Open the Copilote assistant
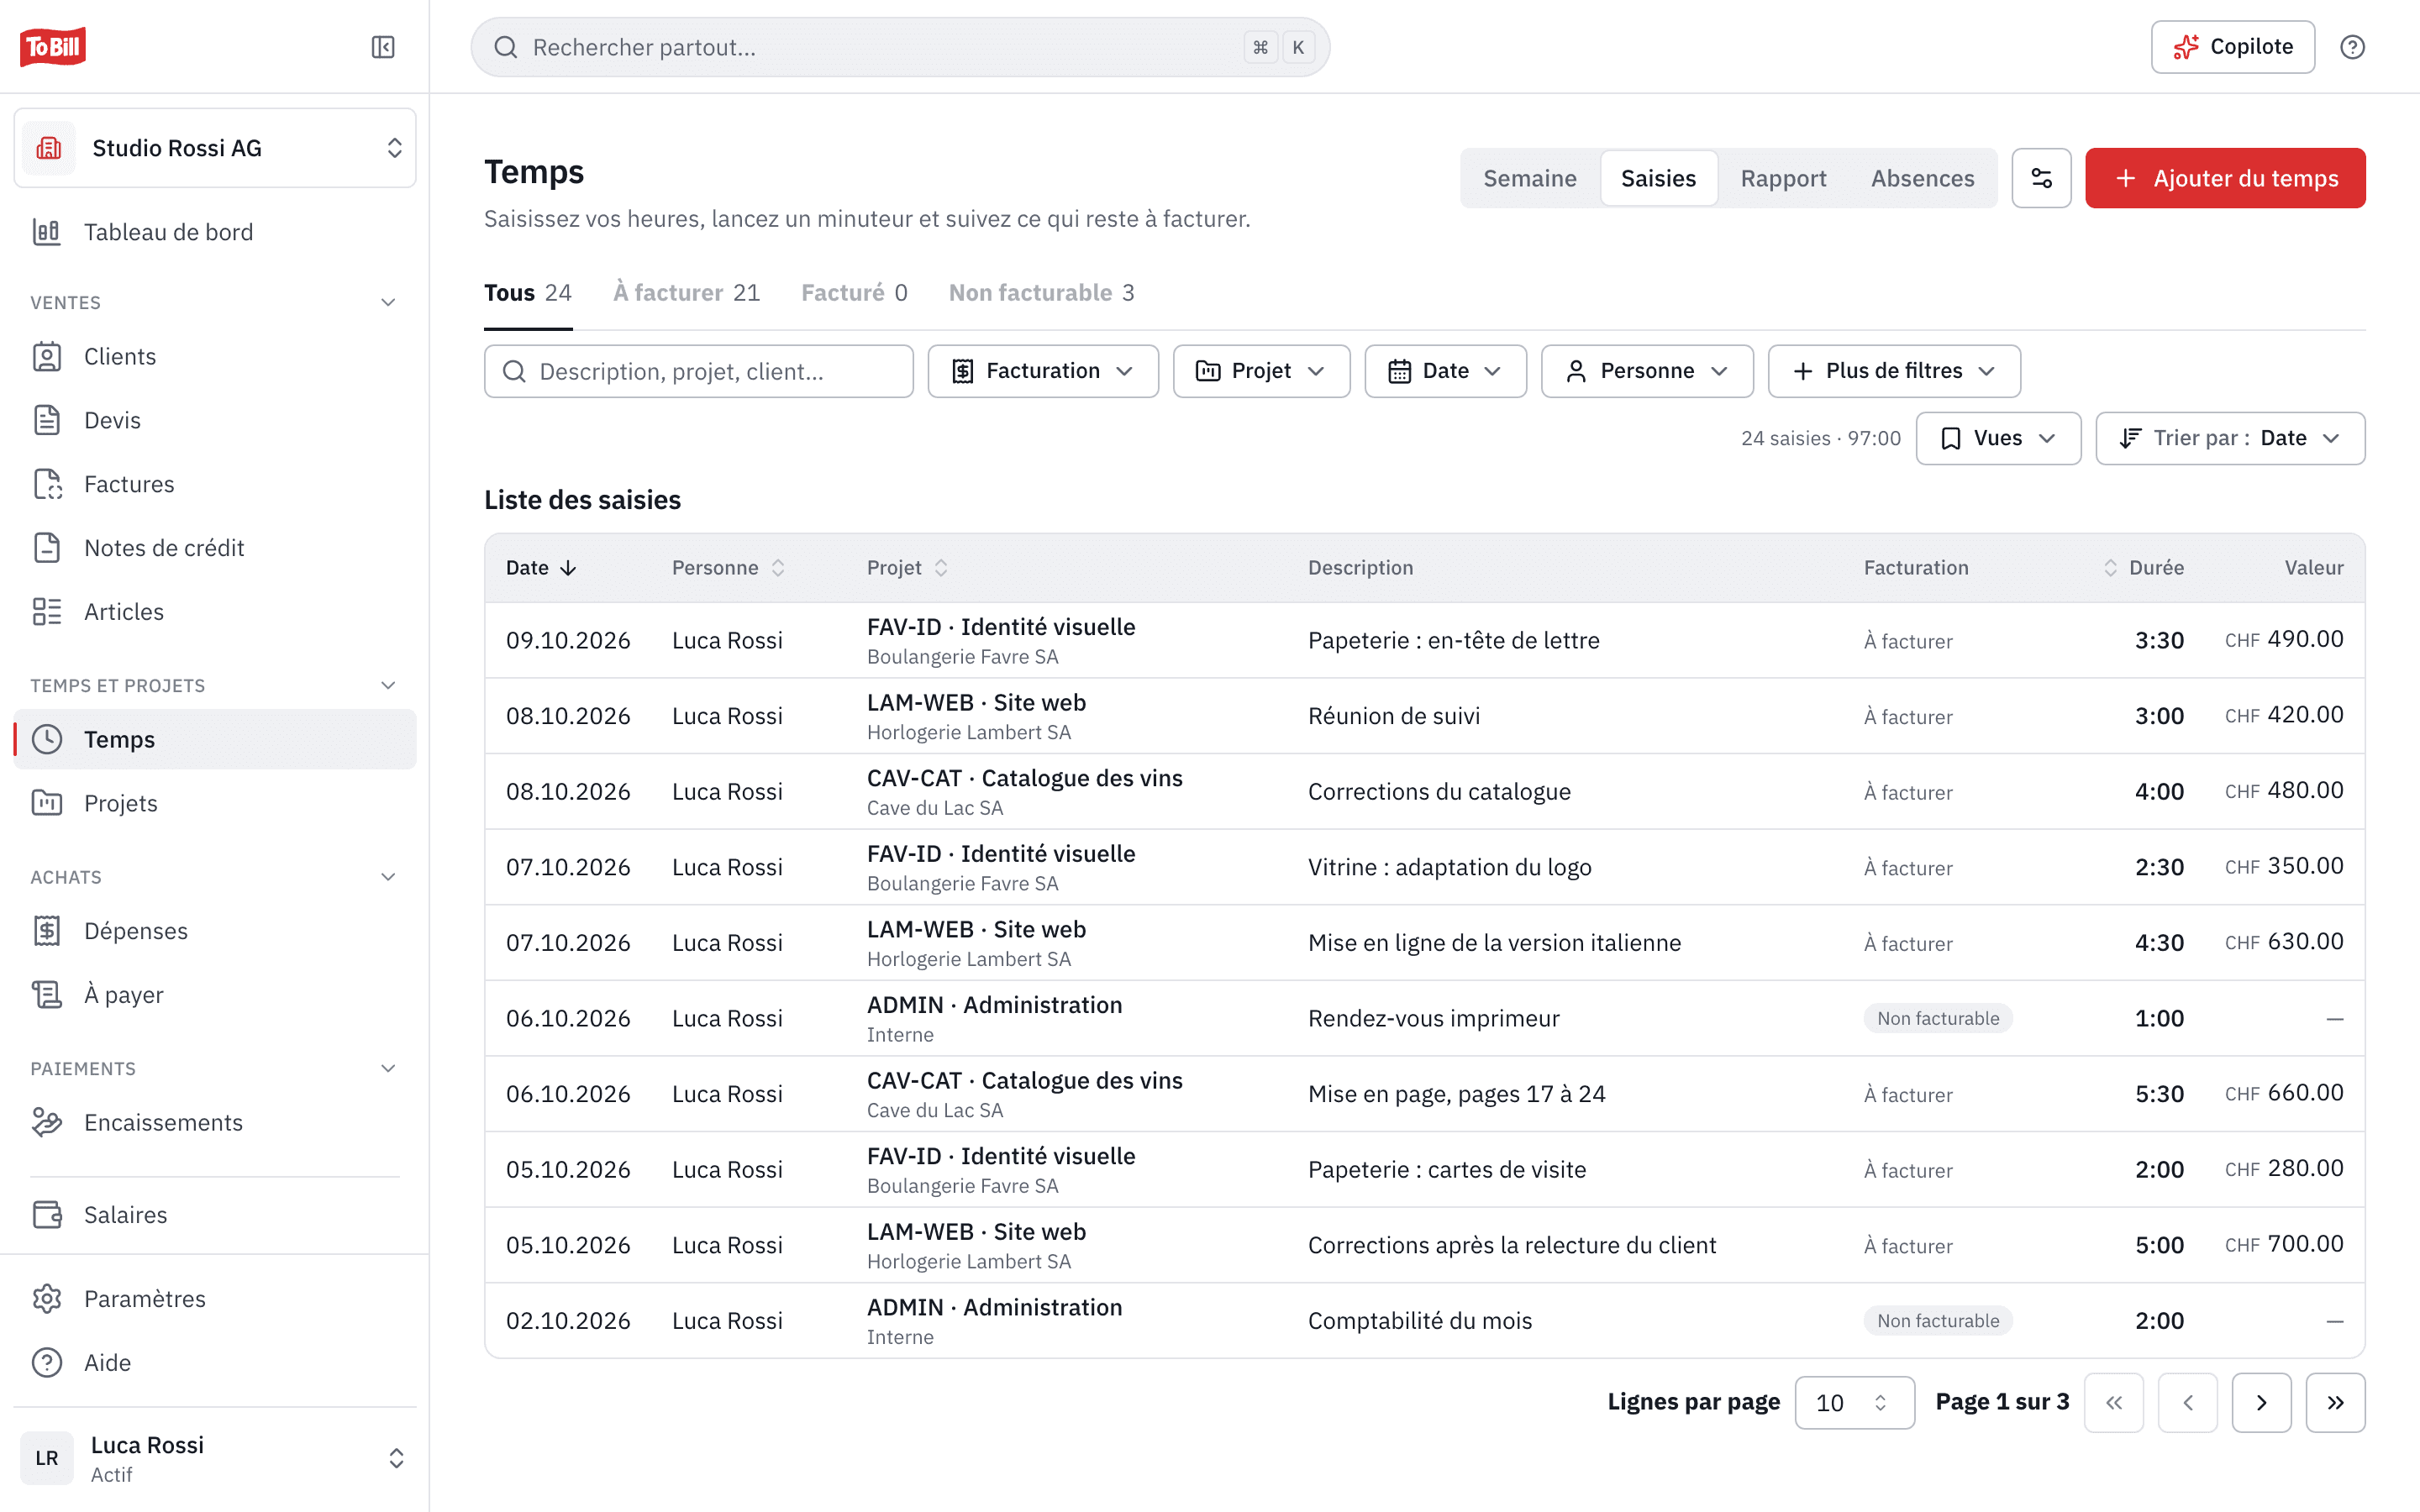This screenshot has height=1512, width=2420. [2232, 47]
